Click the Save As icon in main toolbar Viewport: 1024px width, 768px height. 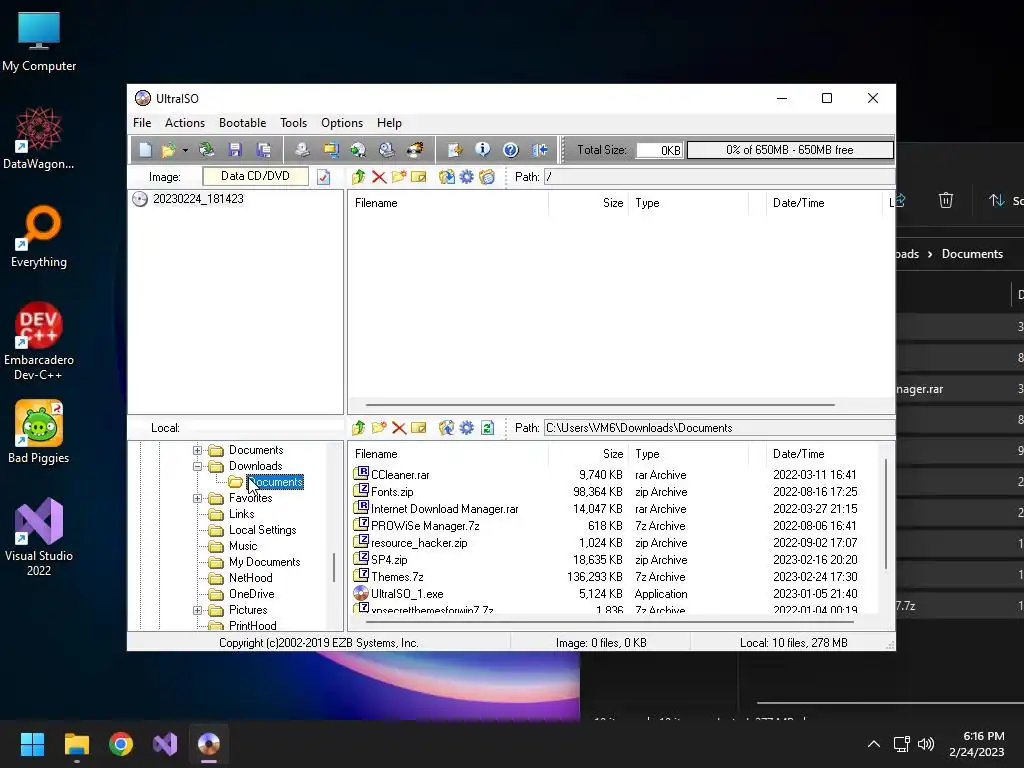pos(263,150)
